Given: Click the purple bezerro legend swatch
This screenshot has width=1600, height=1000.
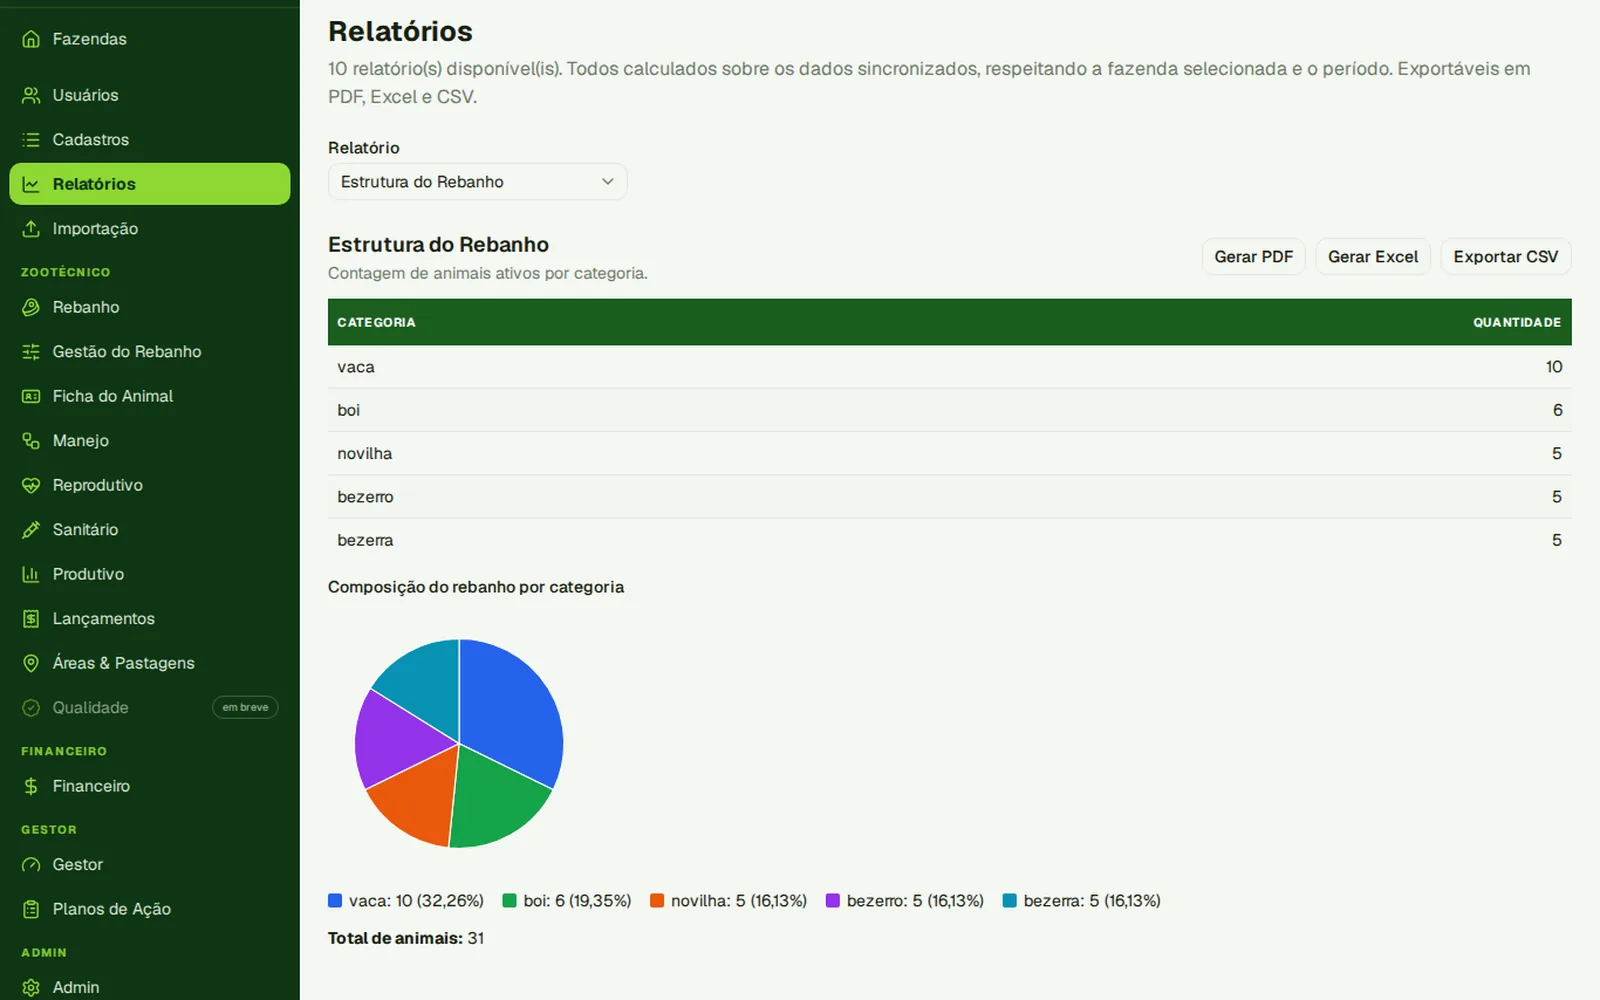Looking at the screenshot, I should [833, 901].
